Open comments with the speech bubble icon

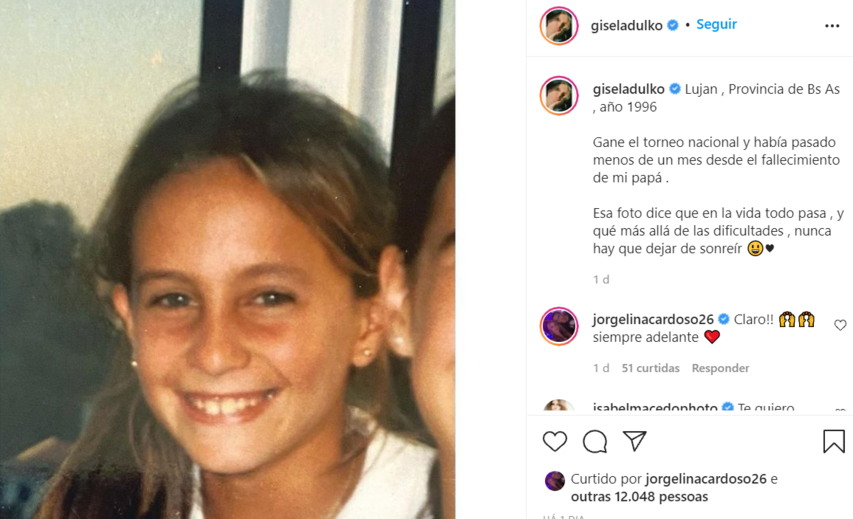595,441
